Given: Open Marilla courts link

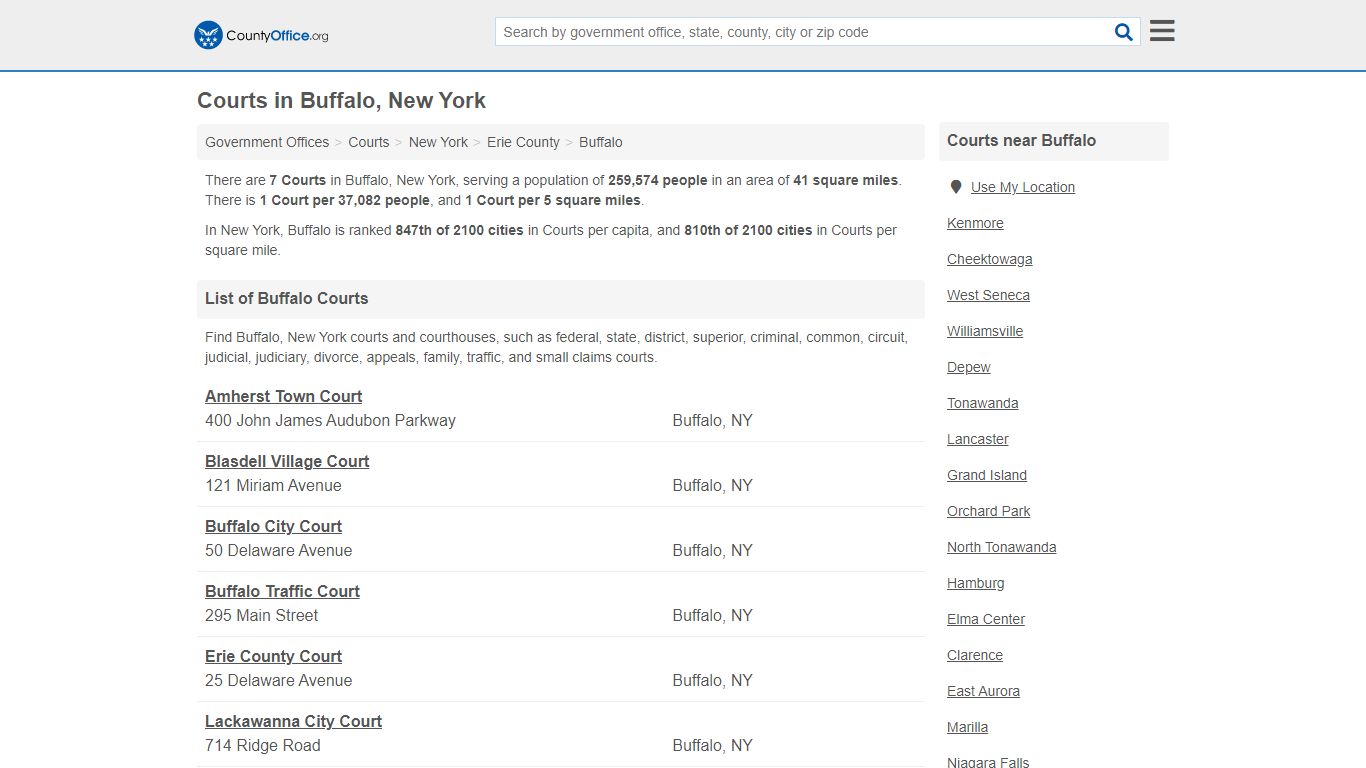Looking at the screenshot, I should (967, 727).
